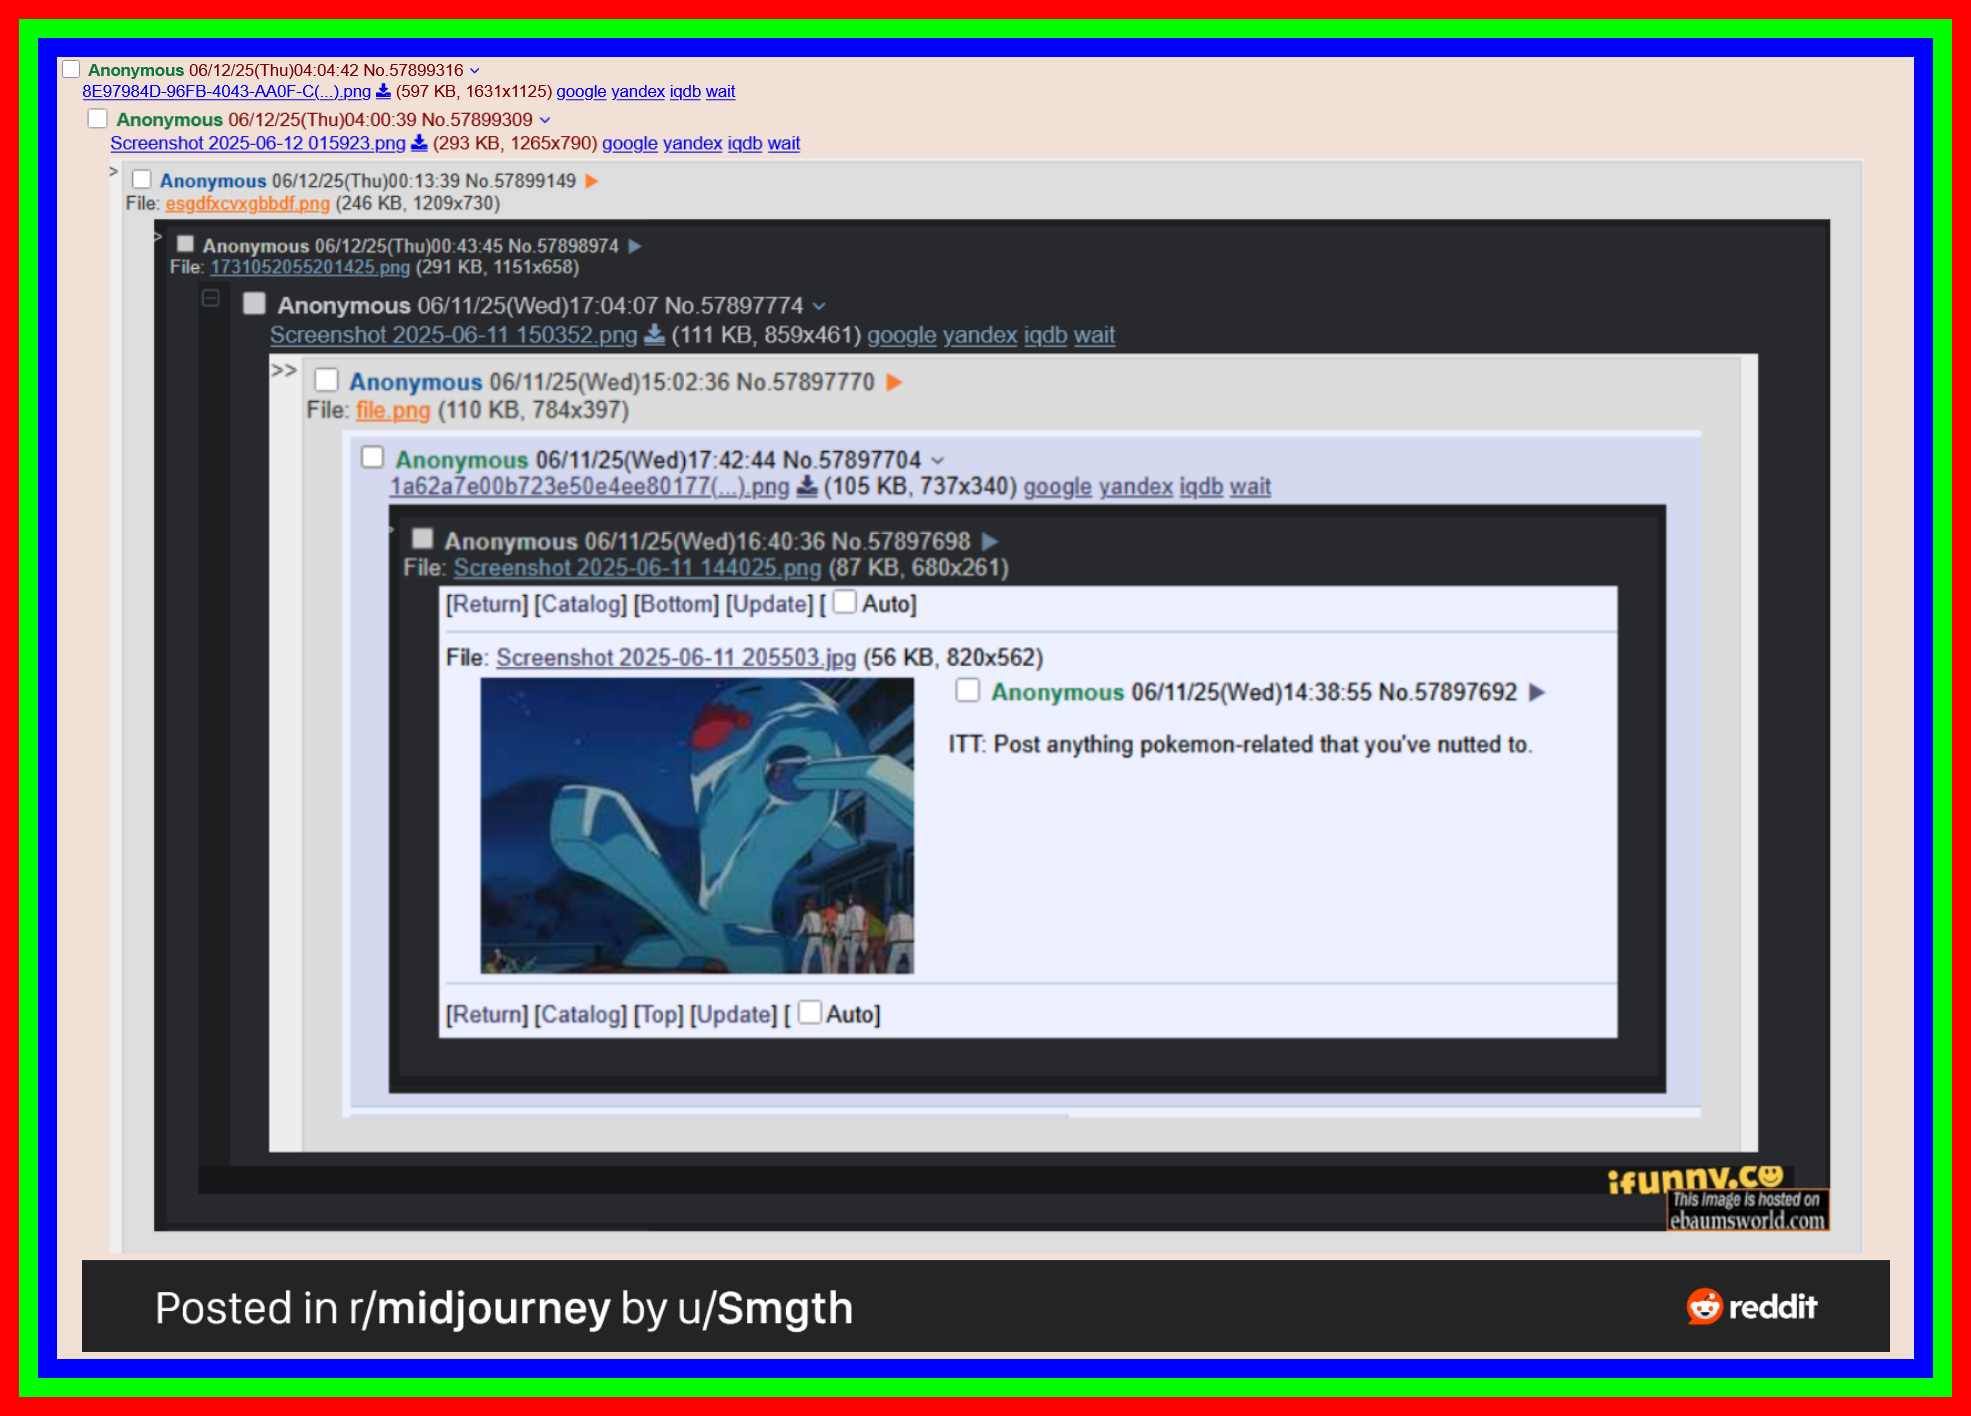Click [Top] navigation link
Viewport: 1971px width, 1416px height.
pos(658,1014)
